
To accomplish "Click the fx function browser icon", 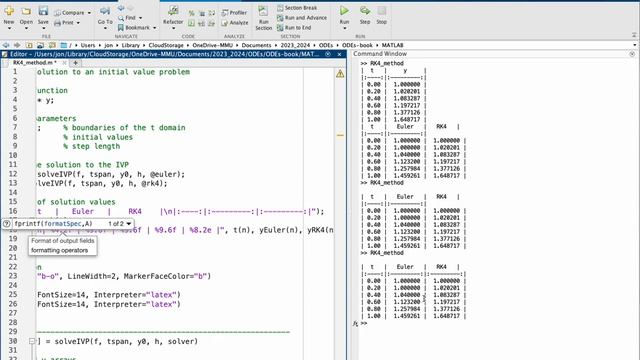I will tap(355, 323).
